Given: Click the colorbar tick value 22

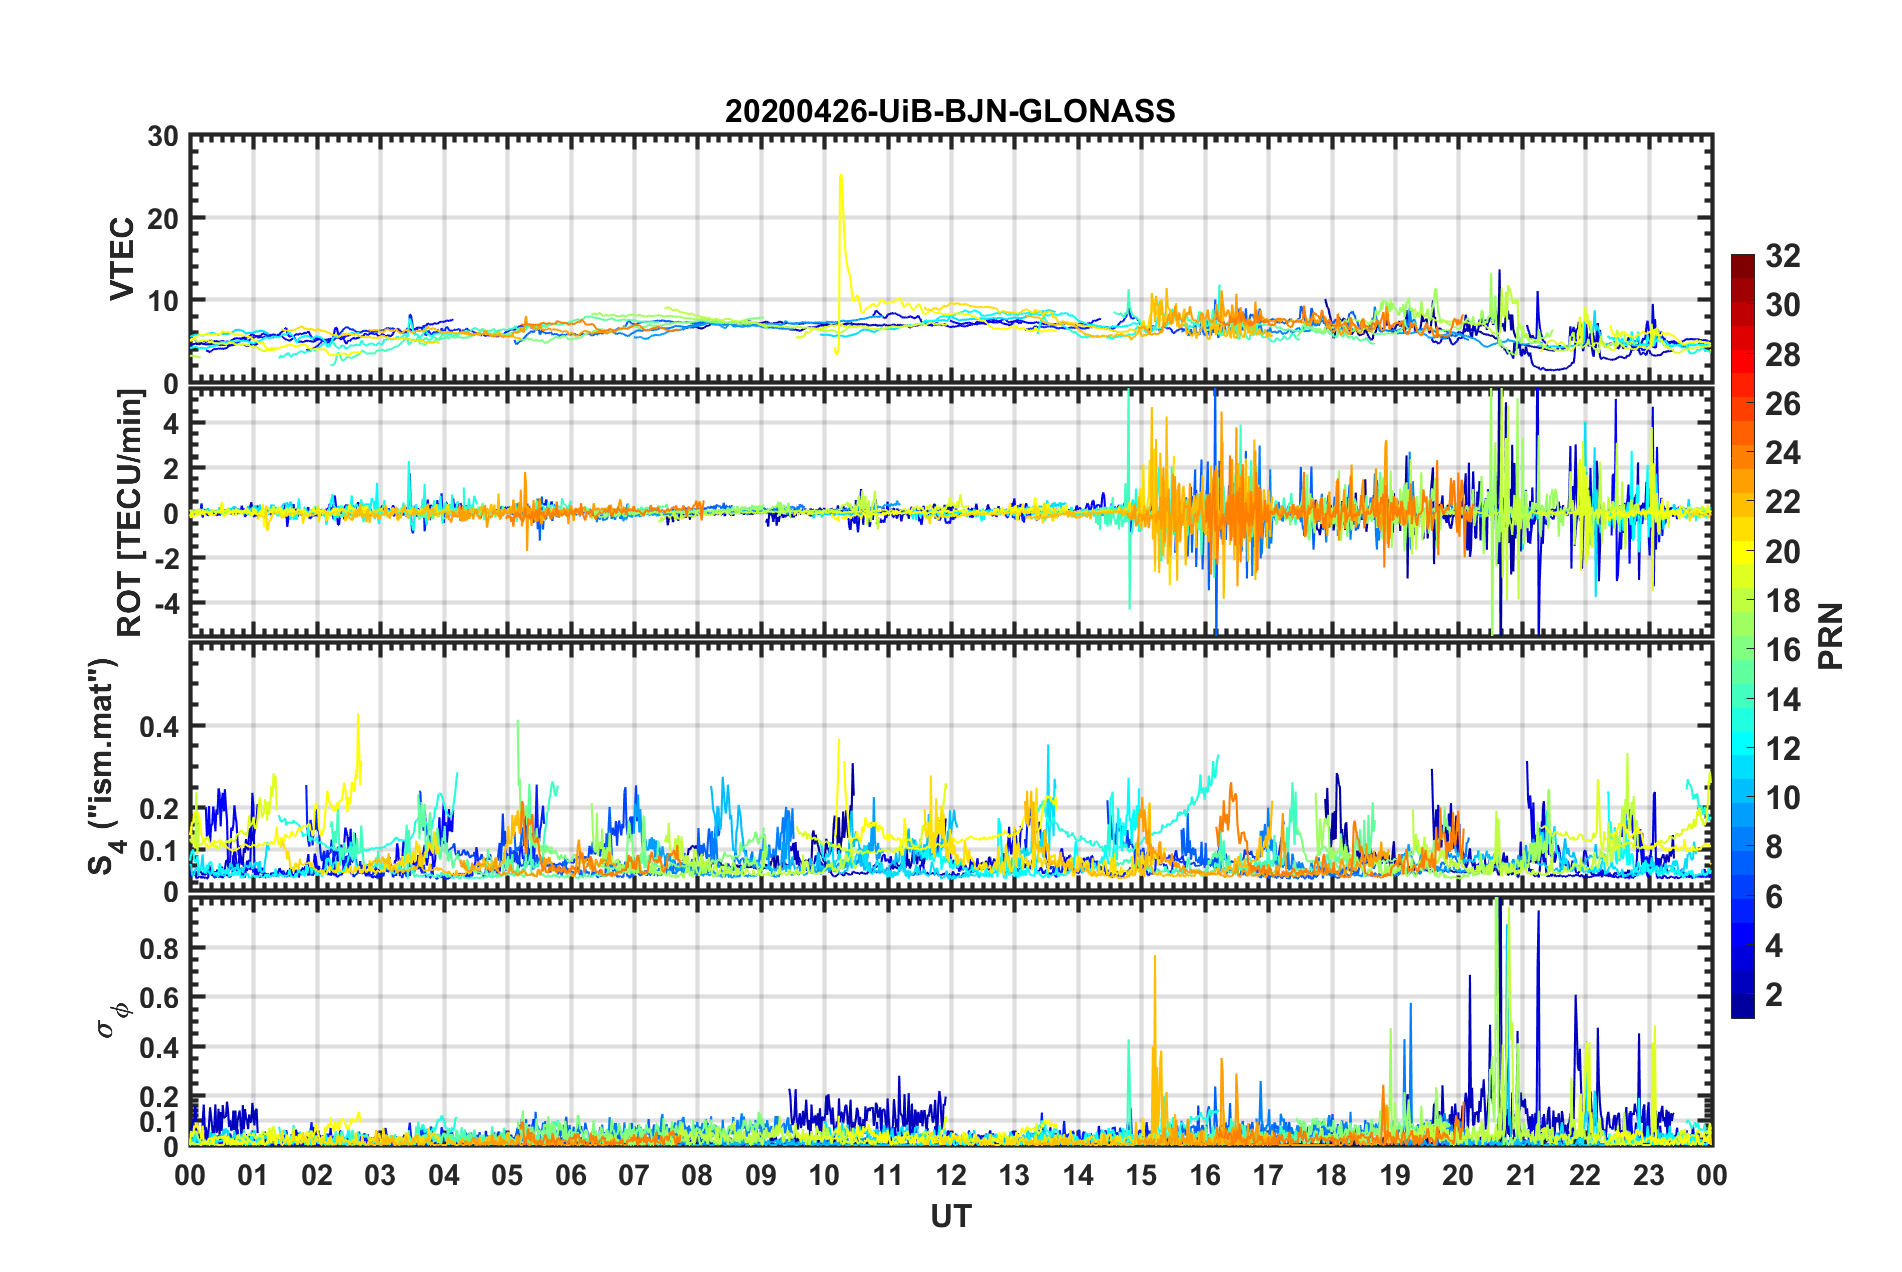Looking at the screenshot, I should point(1782,502).
